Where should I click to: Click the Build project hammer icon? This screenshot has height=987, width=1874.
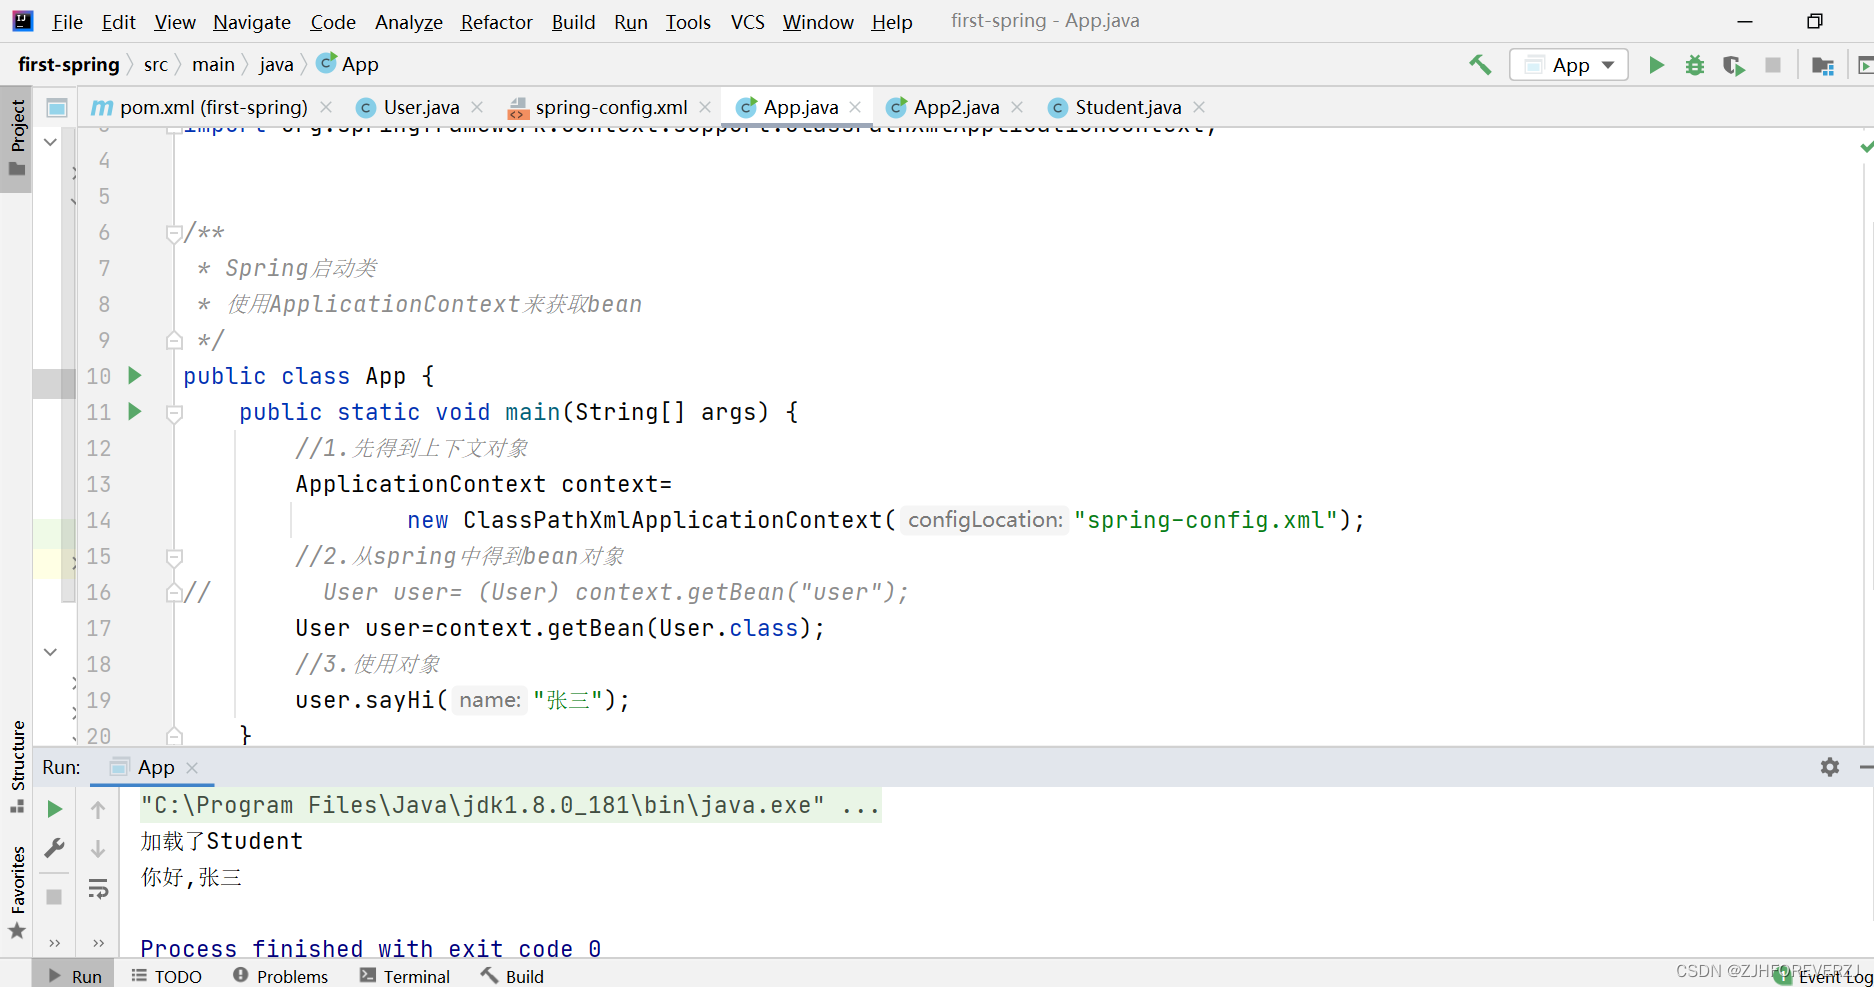[x=1479, y=65]
